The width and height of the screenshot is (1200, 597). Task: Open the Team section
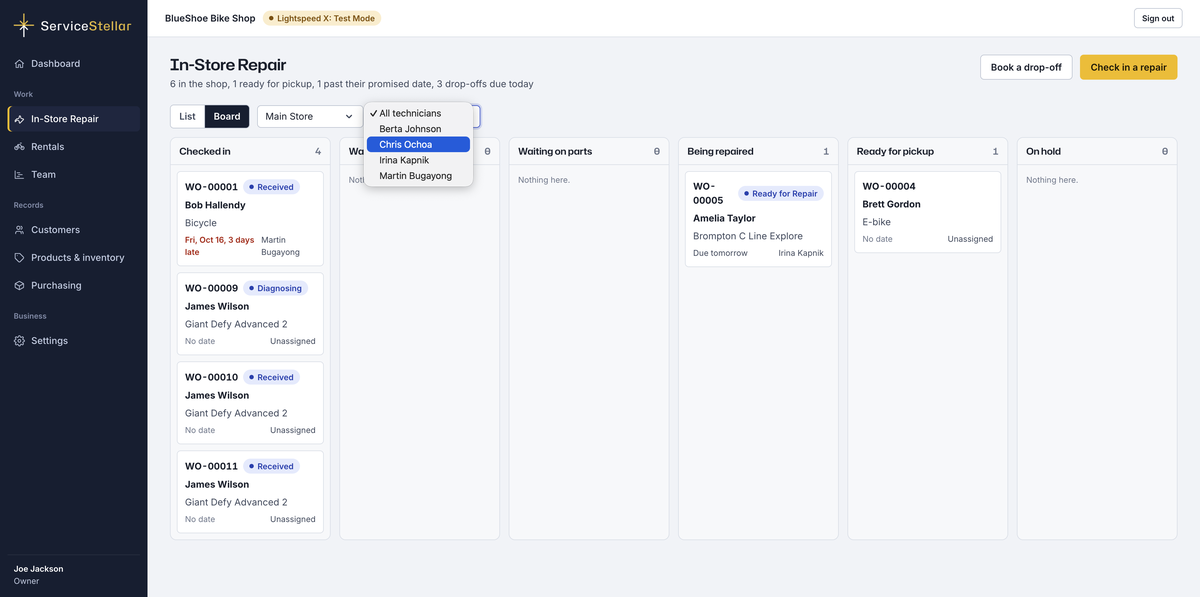click(x=74, y=175)
